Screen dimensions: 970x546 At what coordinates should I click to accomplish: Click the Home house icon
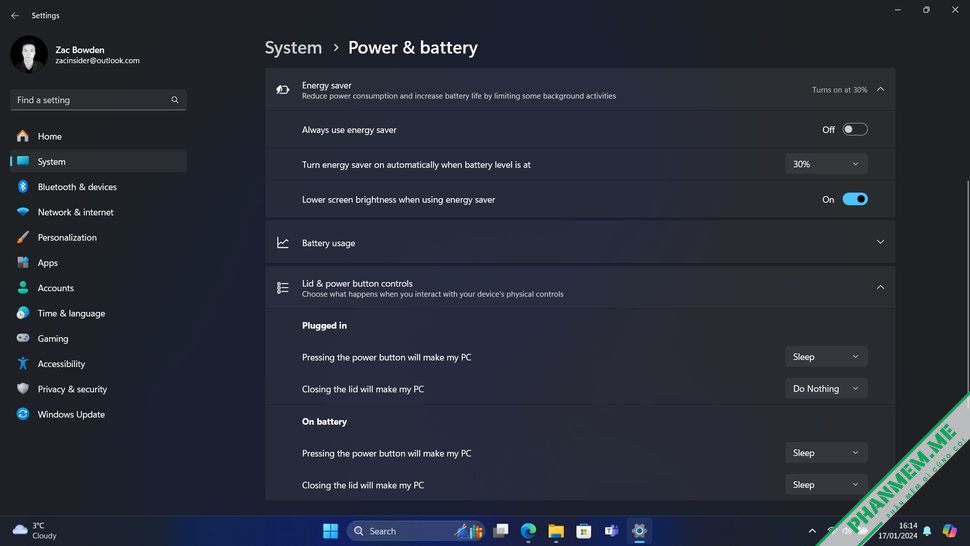[23, 136]
